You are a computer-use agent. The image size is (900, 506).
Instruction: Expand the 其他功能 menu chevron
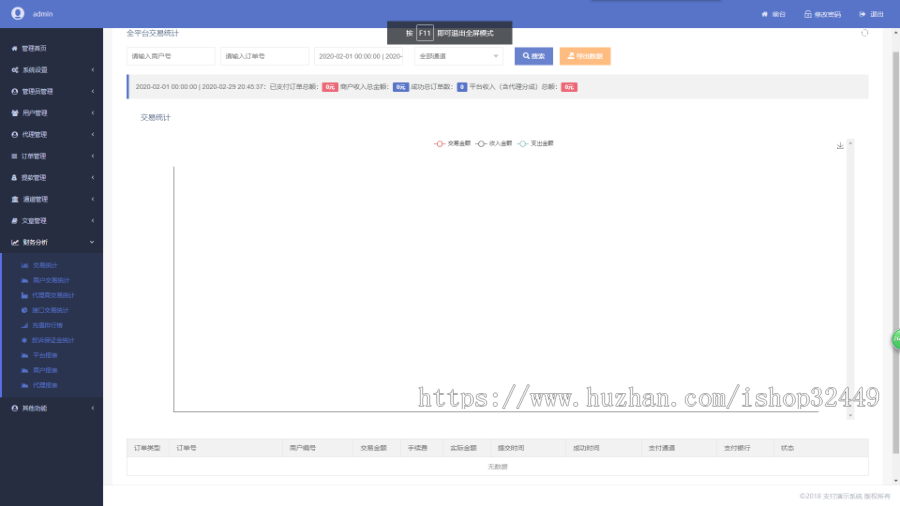point(92,408)
